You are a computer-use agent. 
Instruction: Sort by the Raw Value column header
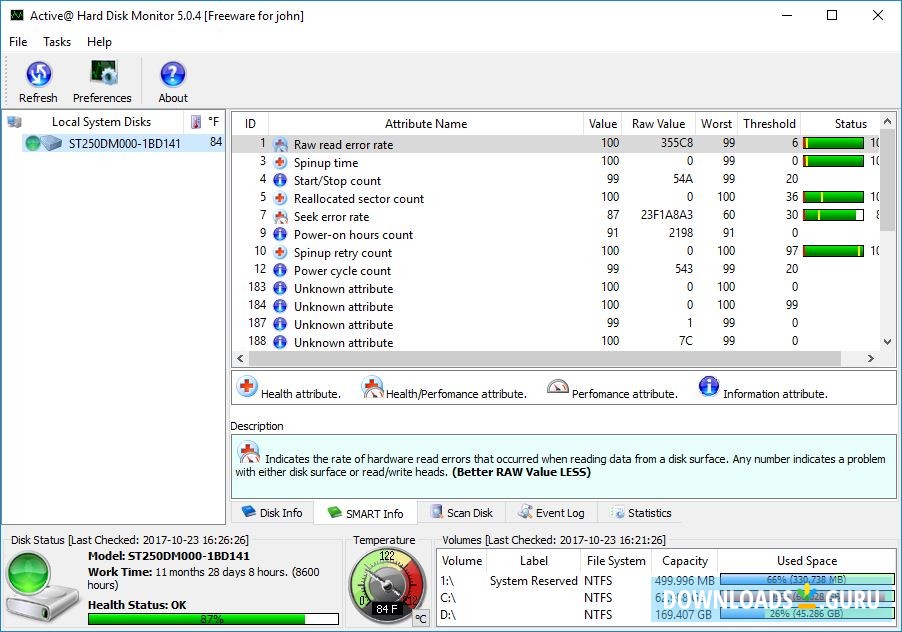pos(659,124)
